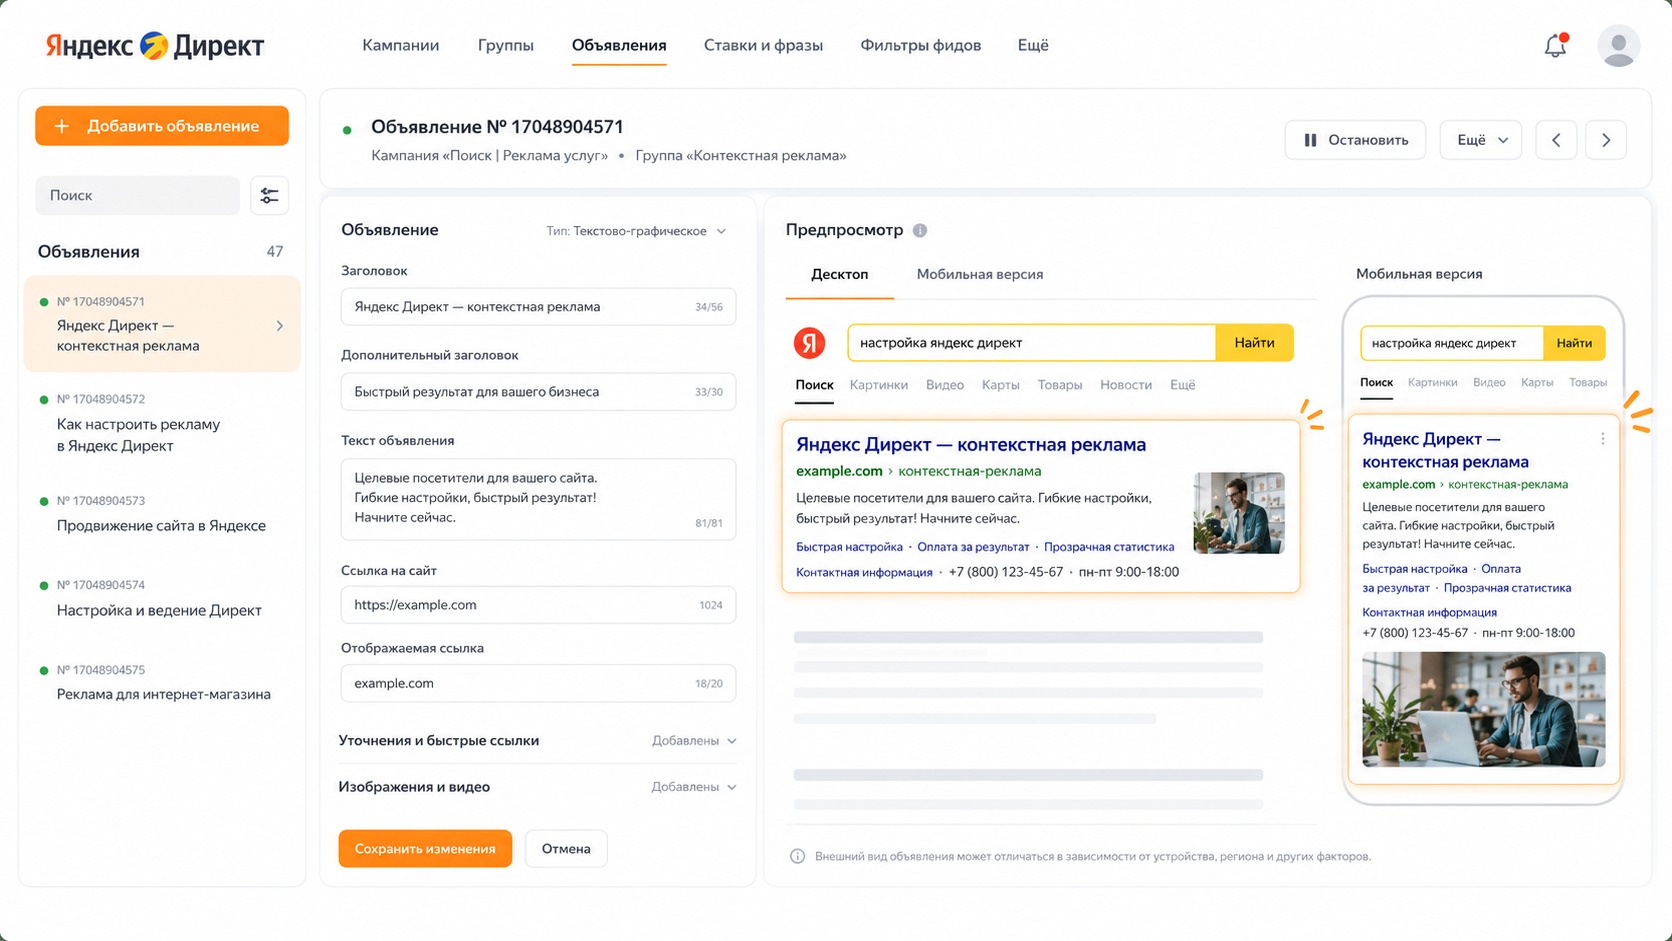
Task: Open the chevron on ad № 17048904571
Action: point(279,326)
